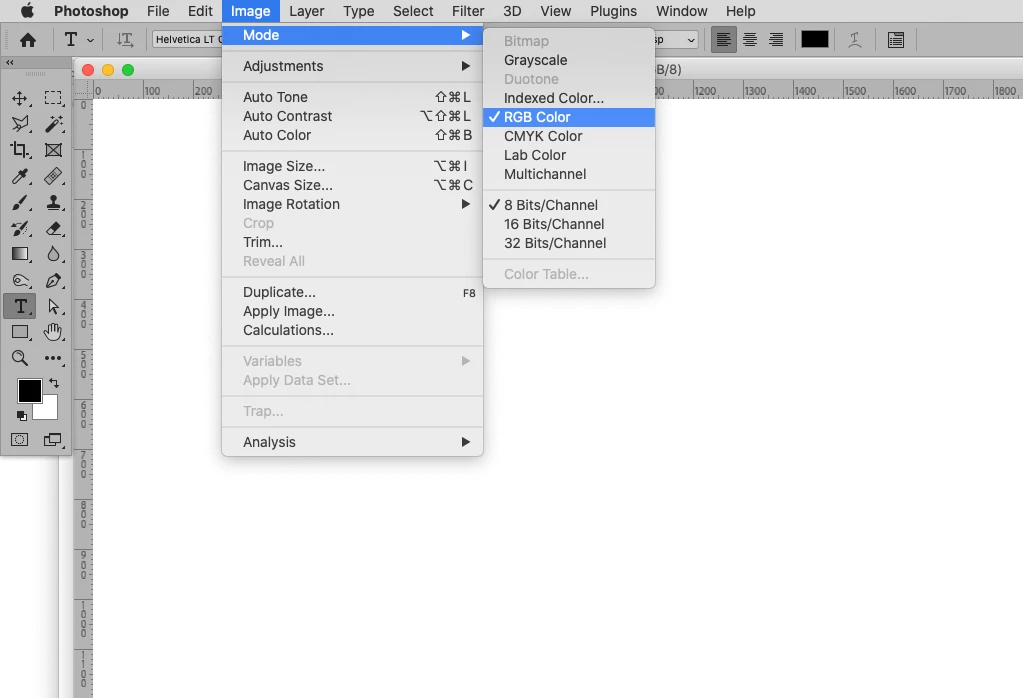1023x698 pixels.
Task: Center align the text
Action: [750, 40]
